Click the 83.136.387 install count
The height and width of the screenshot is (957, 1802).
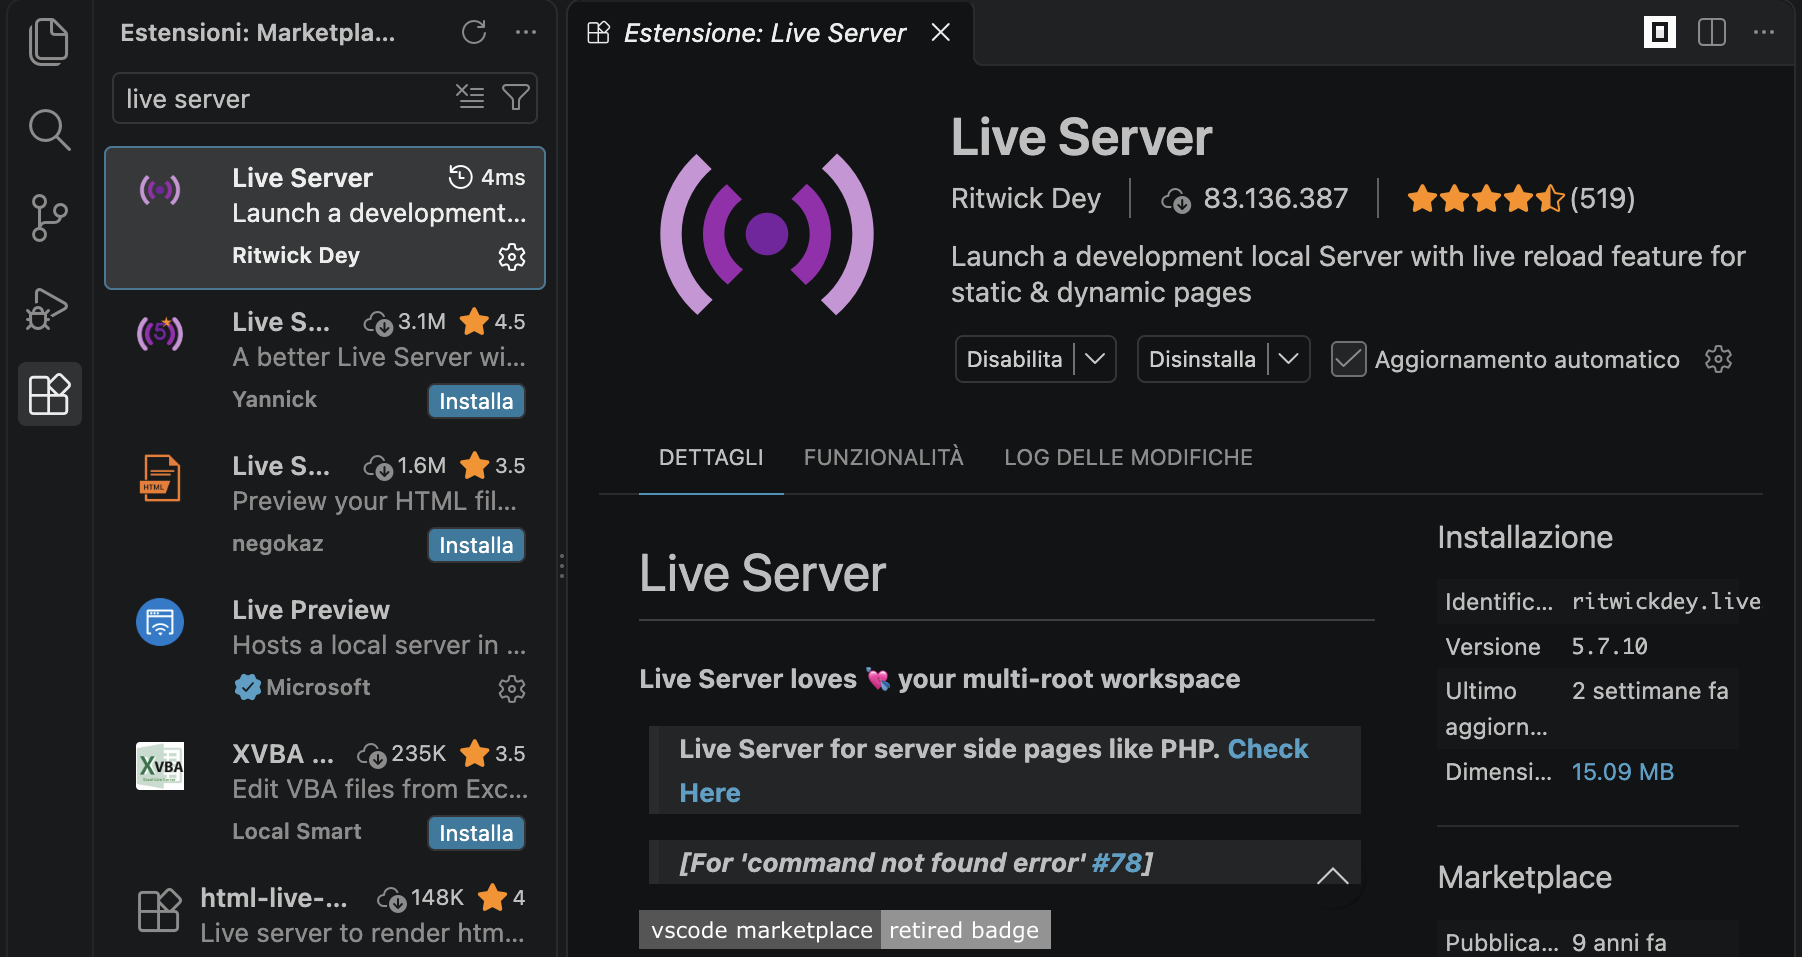click(x=1254, y=199)
